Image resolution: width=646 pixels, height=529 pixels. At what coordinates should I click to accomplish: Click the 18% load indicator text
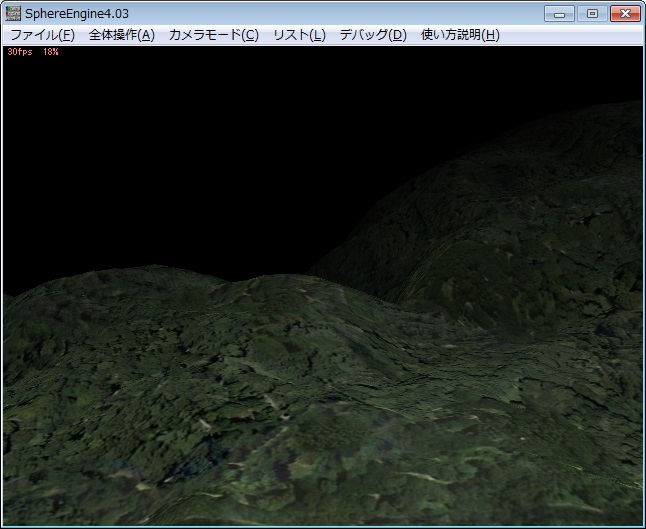[51, 52]
